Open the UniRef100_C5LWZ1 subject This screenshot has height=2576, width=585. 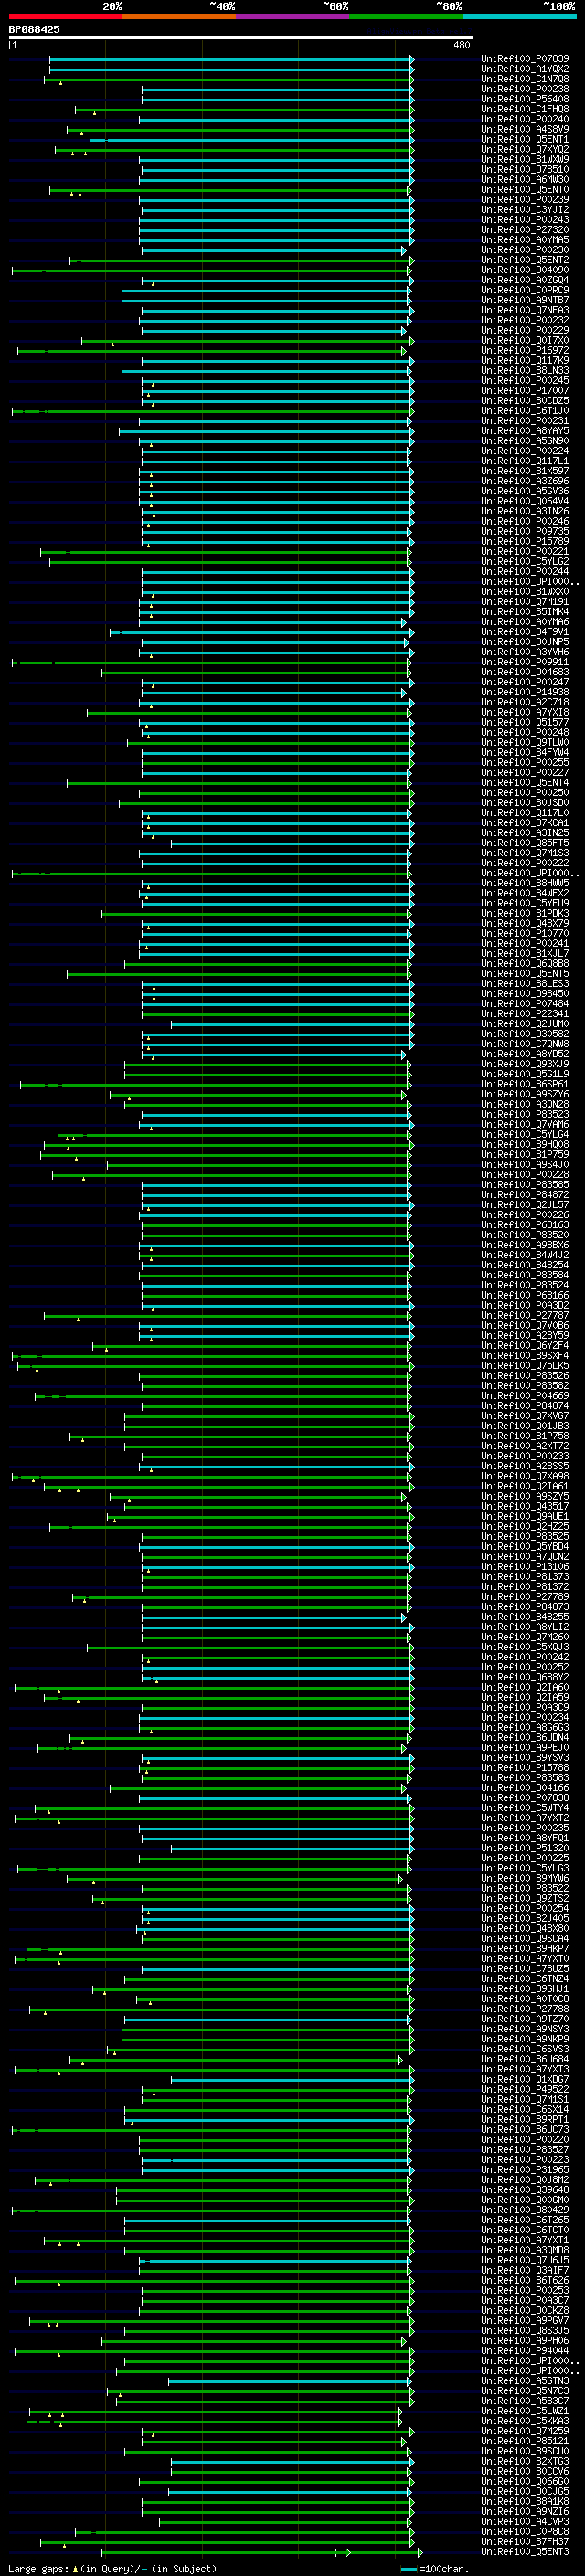point(524,2410)
